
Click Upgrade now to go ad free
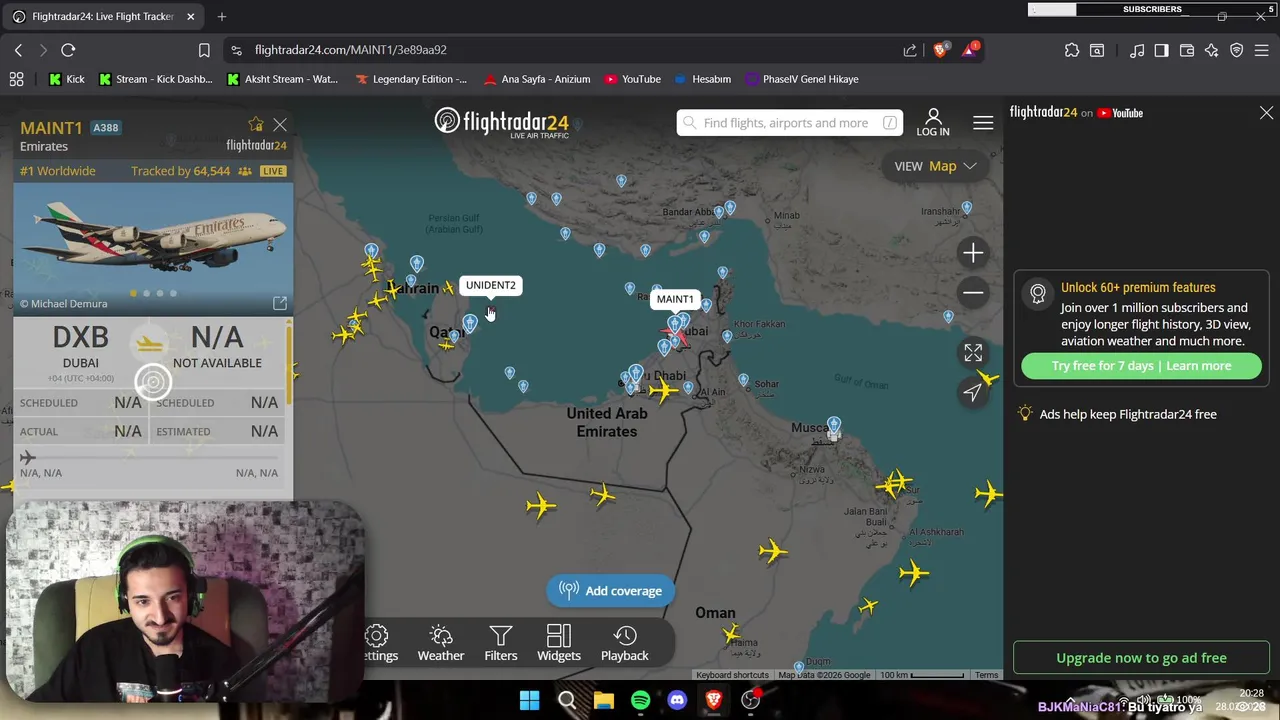1141,658
